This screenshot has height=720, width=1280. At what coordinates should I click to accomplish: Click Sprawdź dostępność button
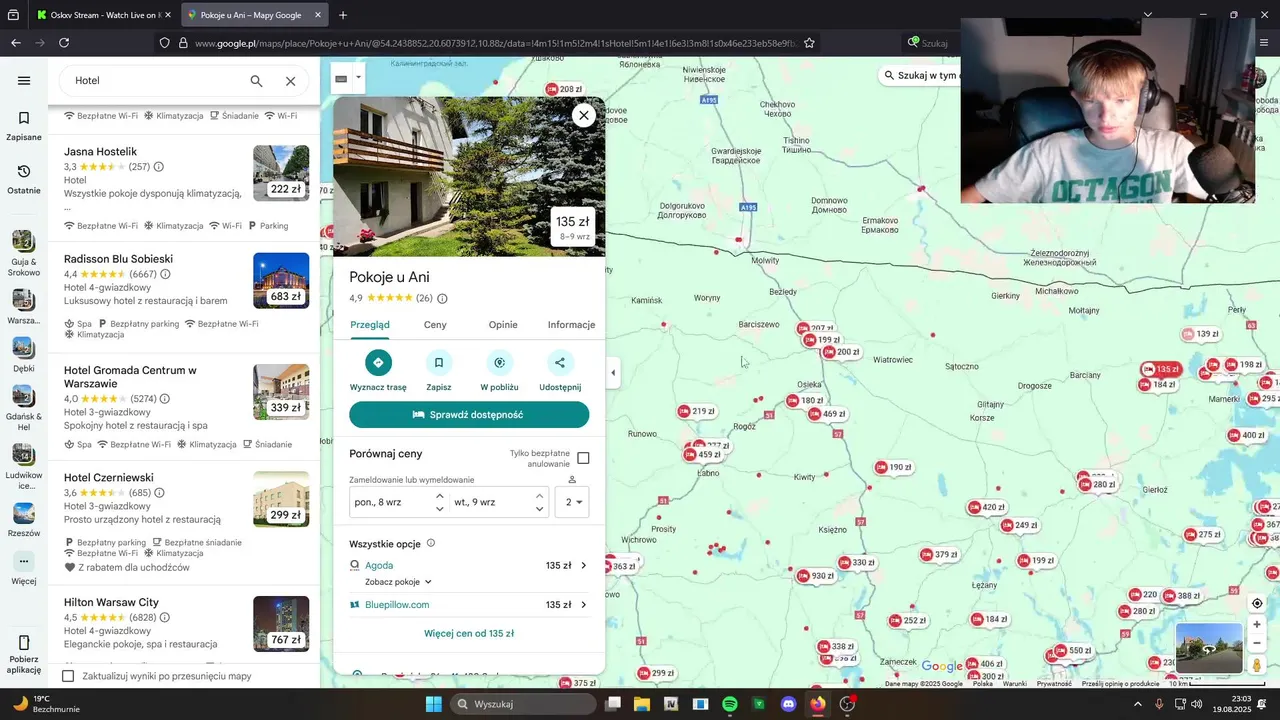tap(469, 414)
